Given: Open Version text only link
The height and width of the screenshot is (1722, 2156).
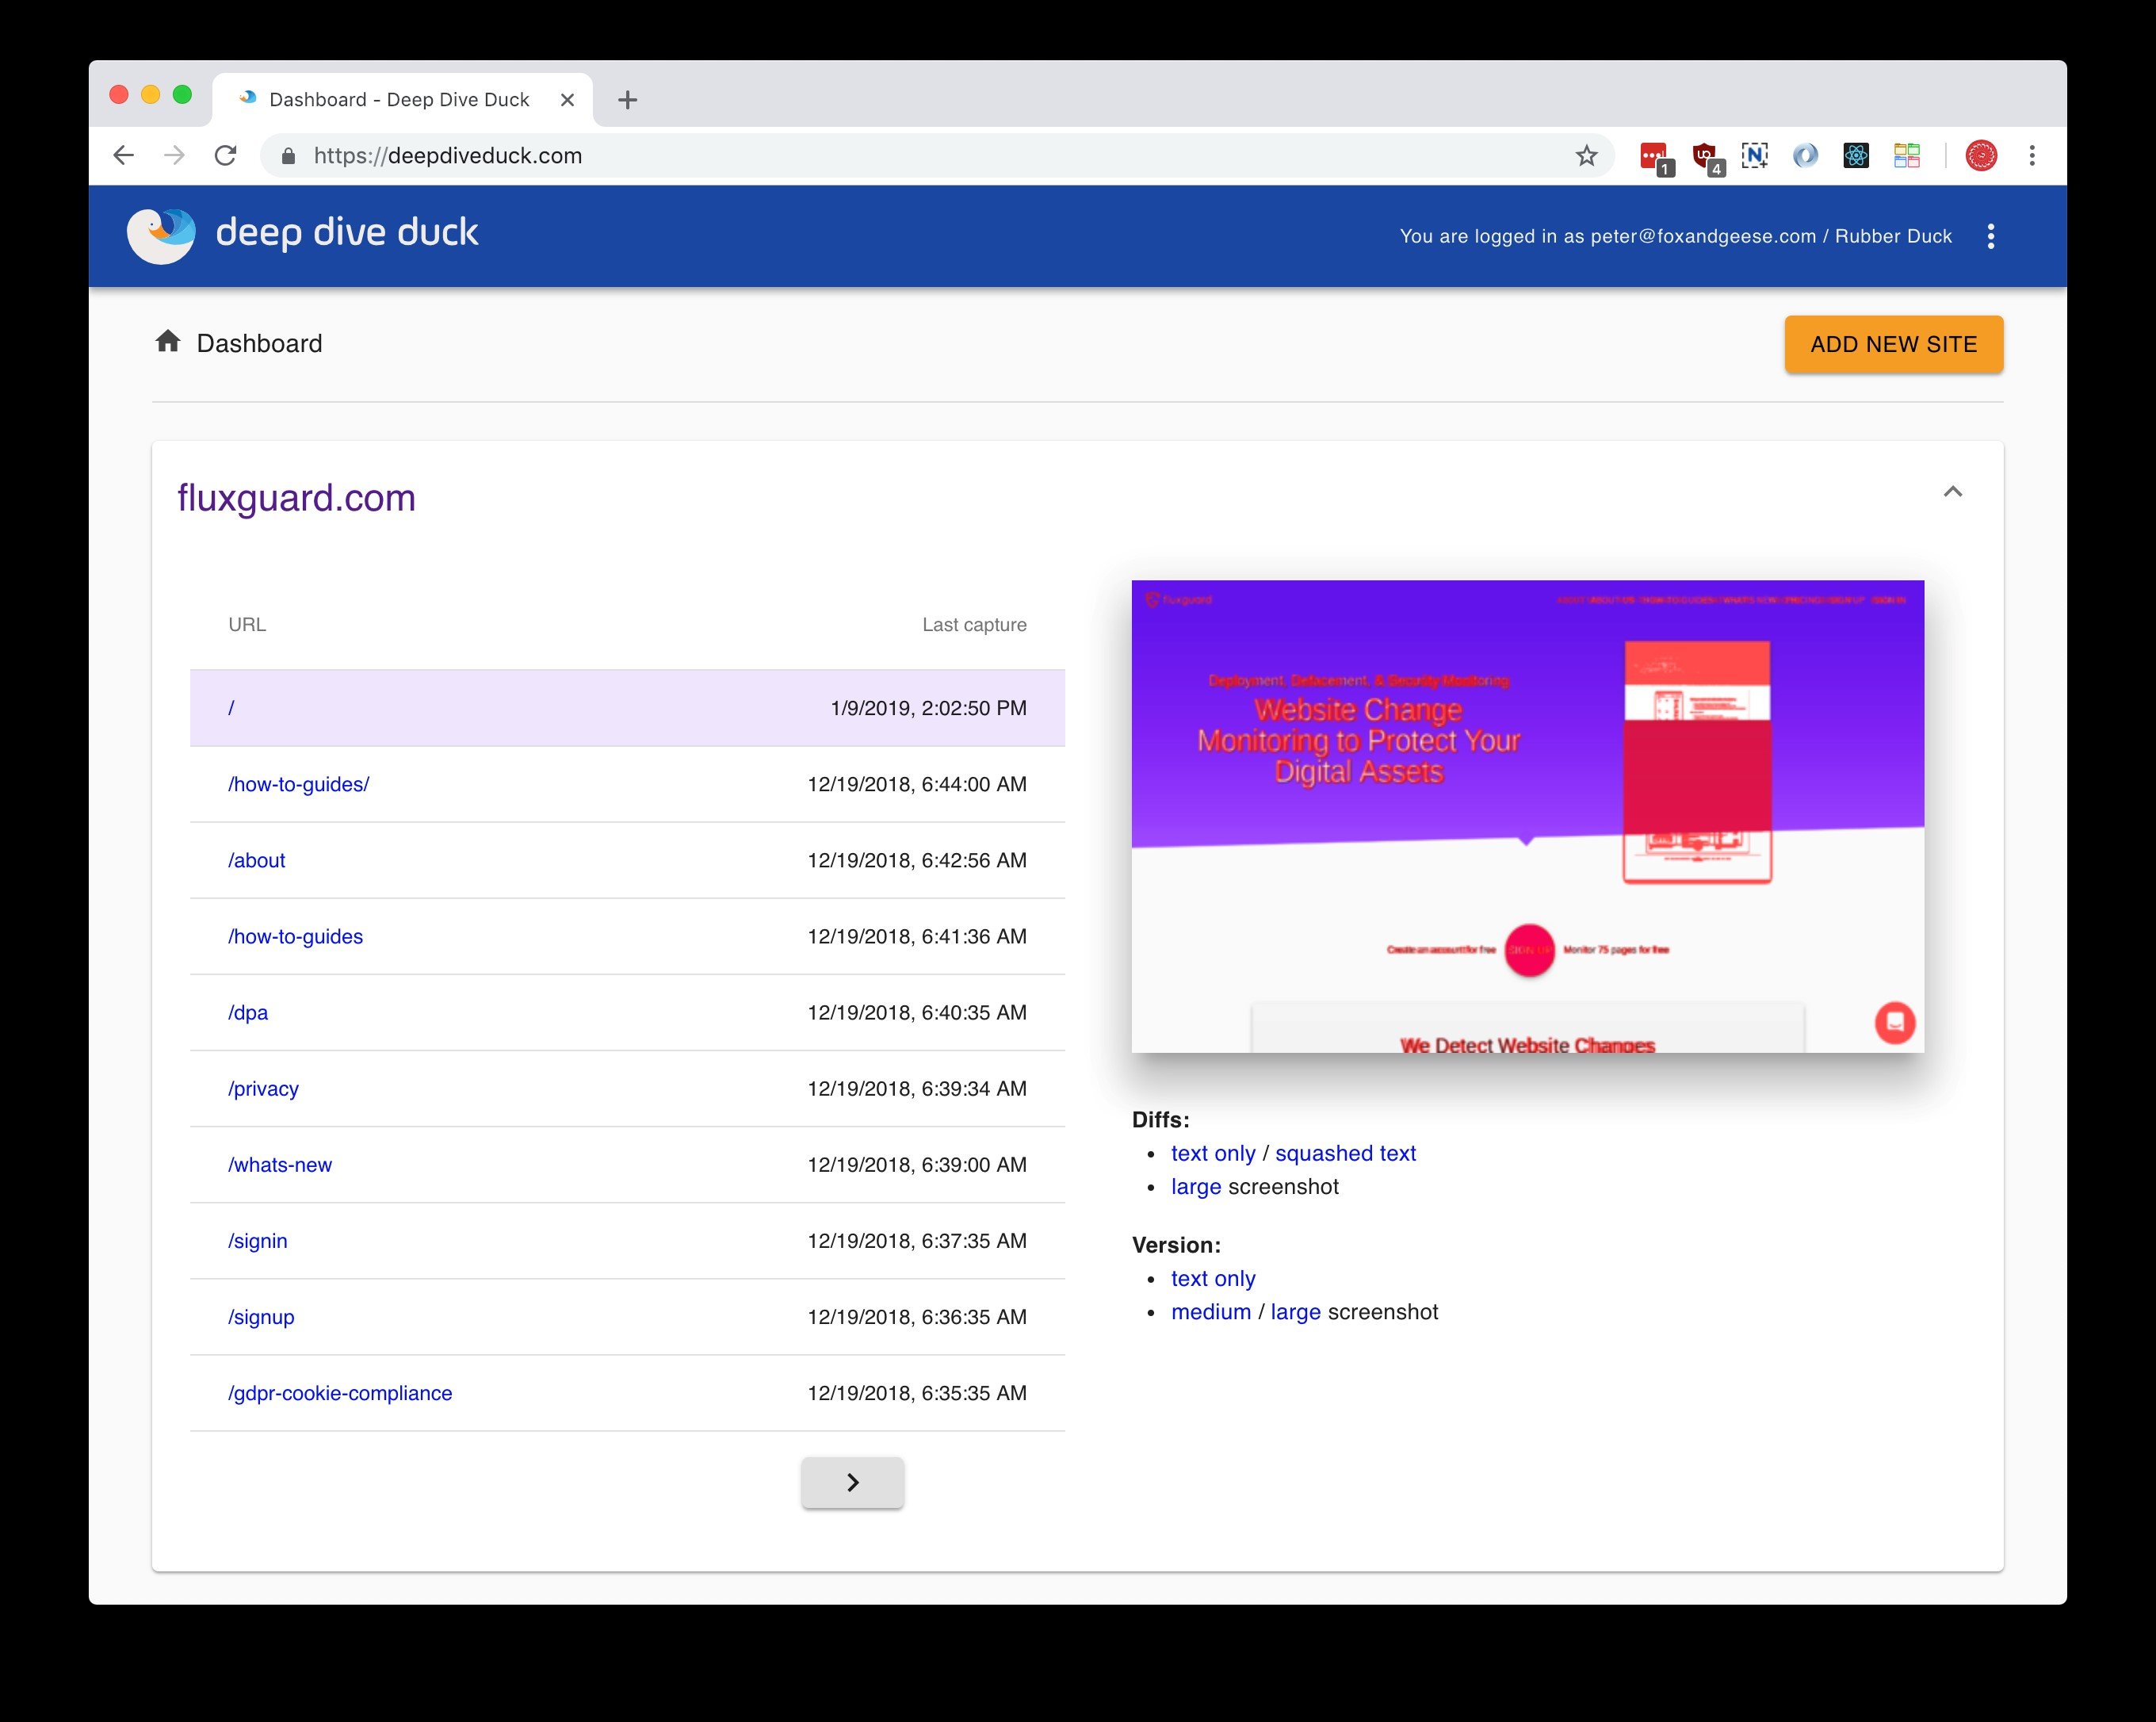Looking at the screenshot, I should tap(1213, 1278).
